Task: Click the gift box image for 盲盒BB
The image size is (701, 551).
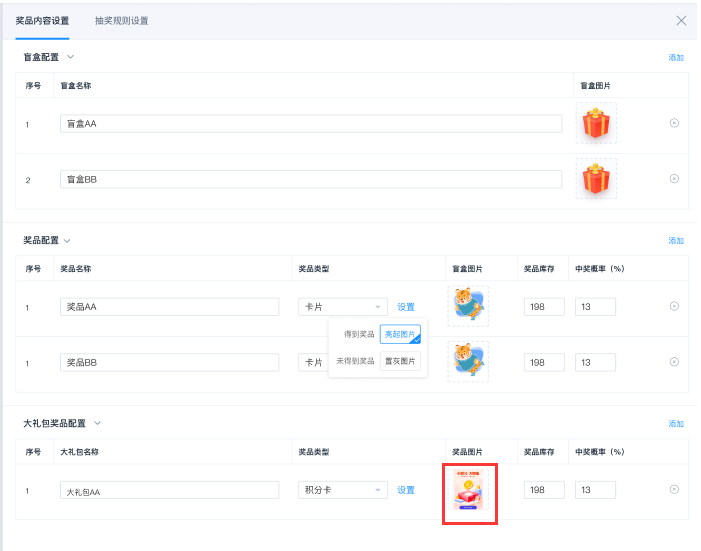Action: point(596,179)
